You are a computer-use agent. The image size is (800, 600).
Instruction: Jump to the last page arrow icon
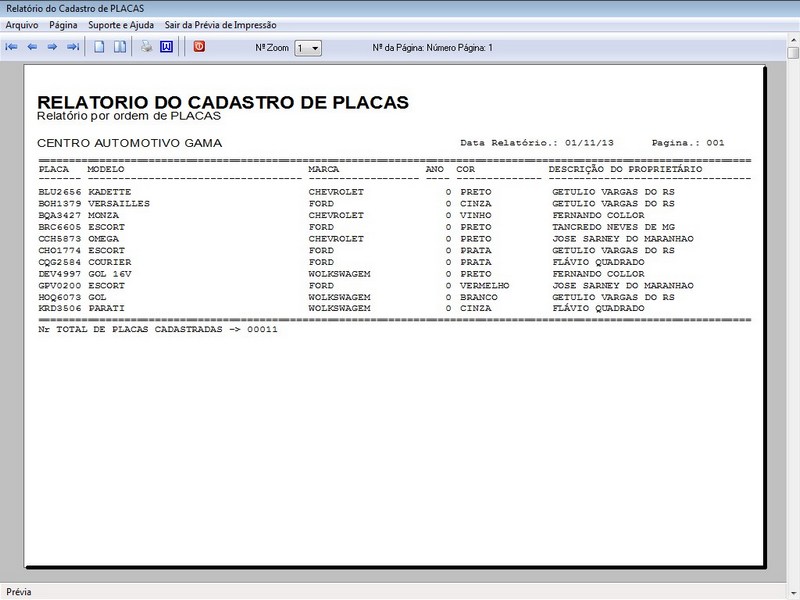point(73,47)
